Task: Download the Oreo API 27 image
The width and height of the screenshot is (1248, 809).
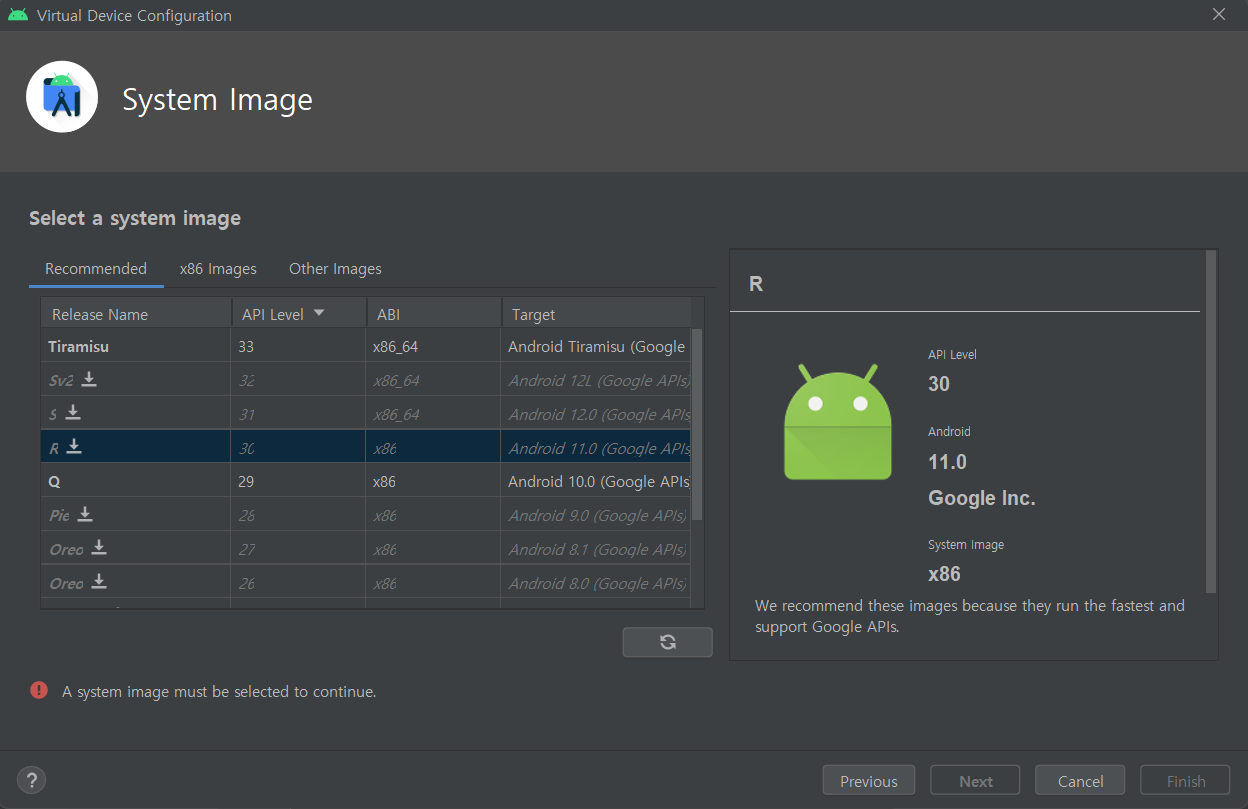Action: point(99,548)
